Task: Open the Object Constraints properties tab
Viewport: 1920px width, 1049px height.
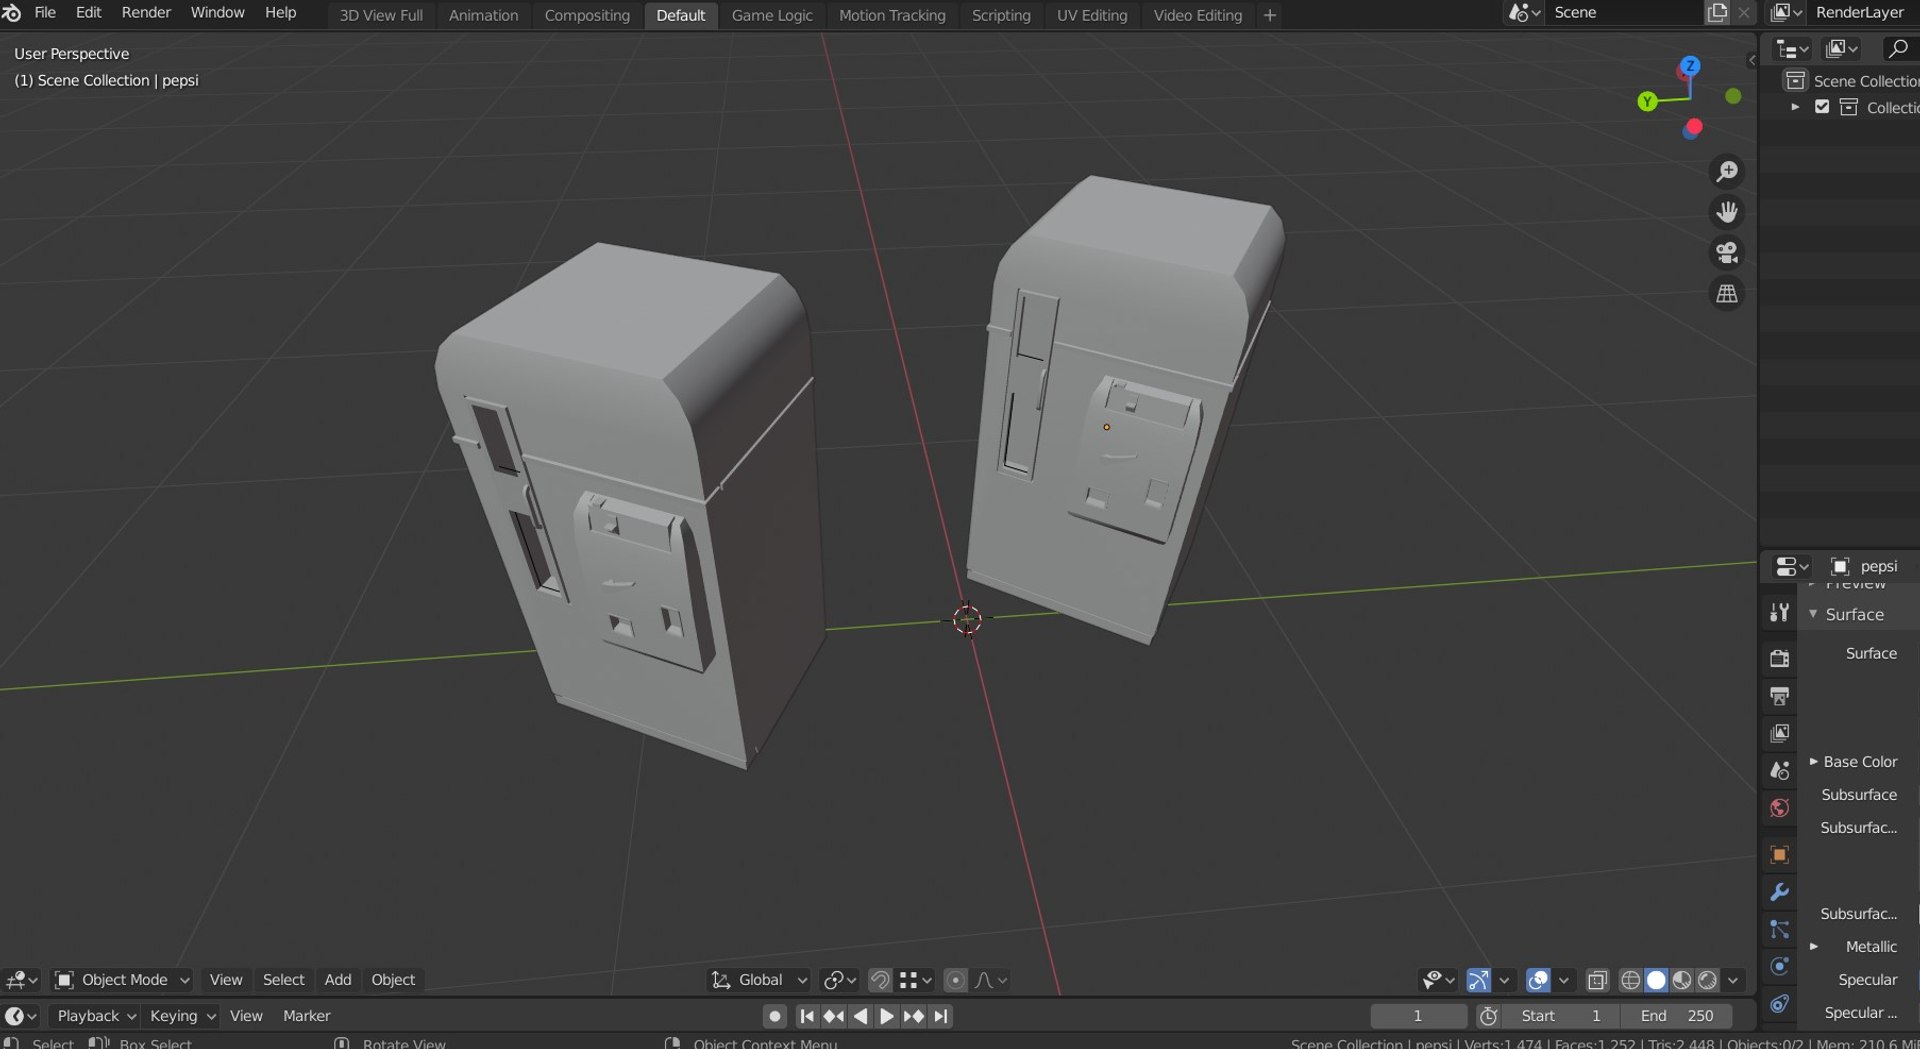Action: point(1779,1003)
